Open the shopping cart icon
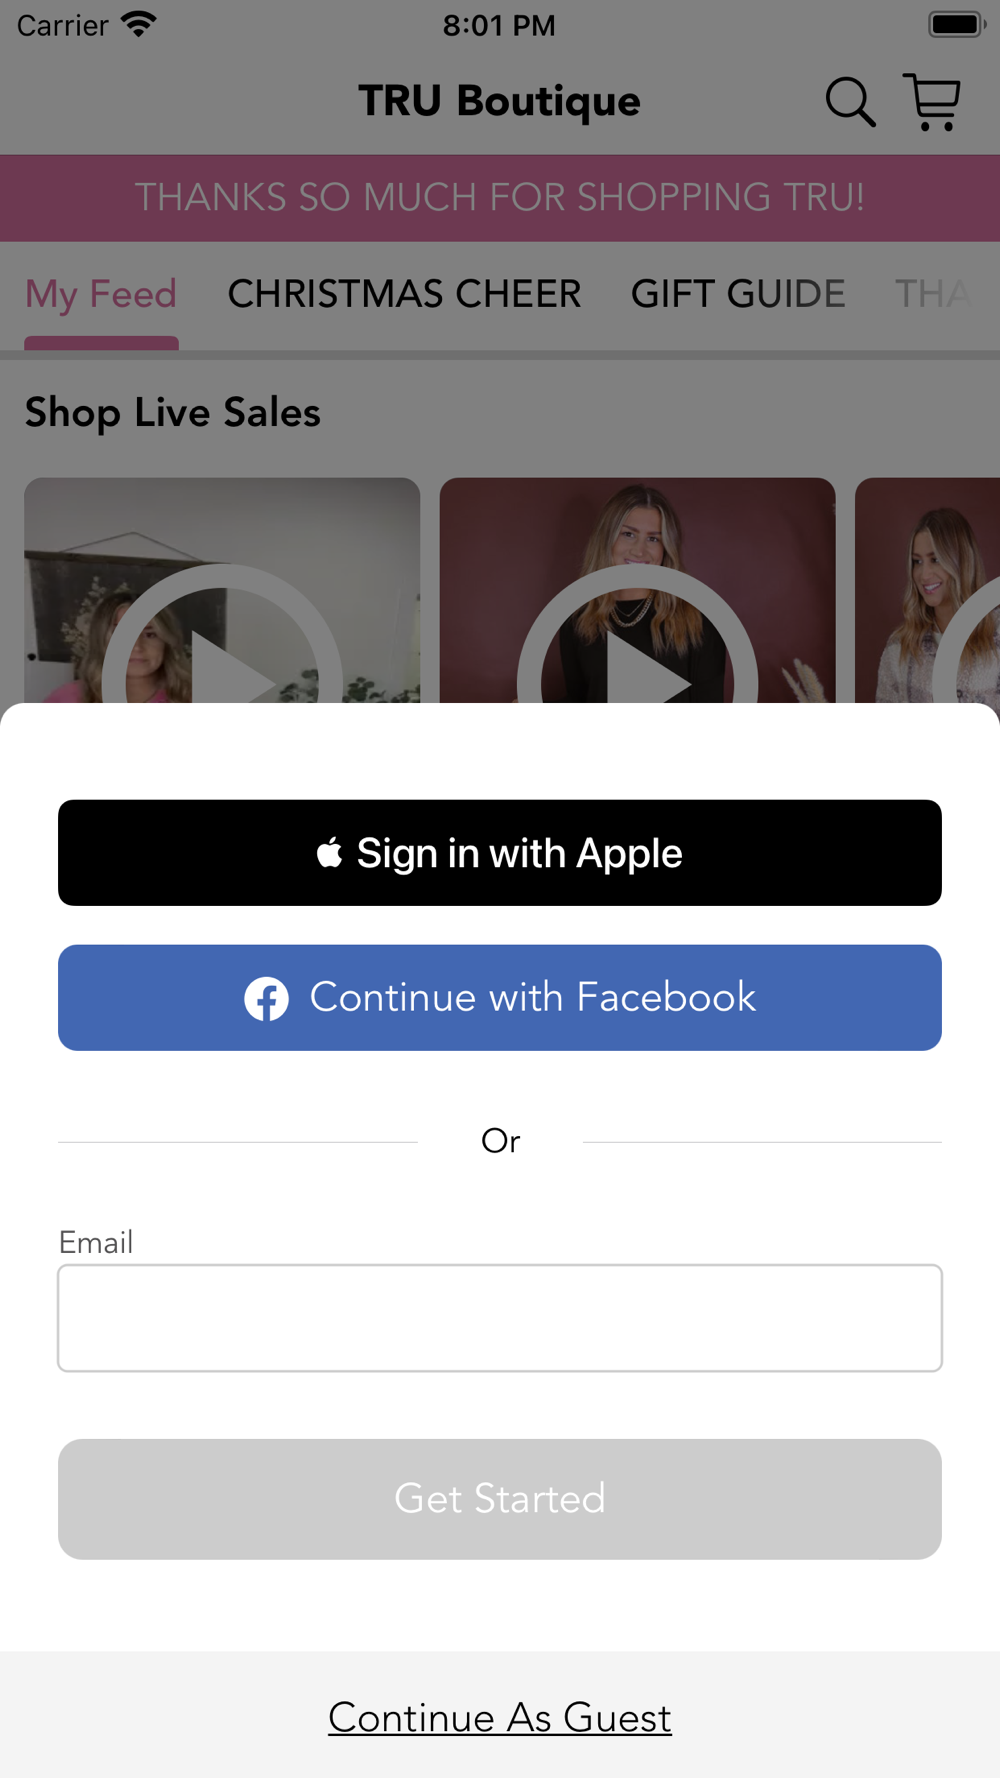This screenshot has width=1000, height=1778. (932, 101)
